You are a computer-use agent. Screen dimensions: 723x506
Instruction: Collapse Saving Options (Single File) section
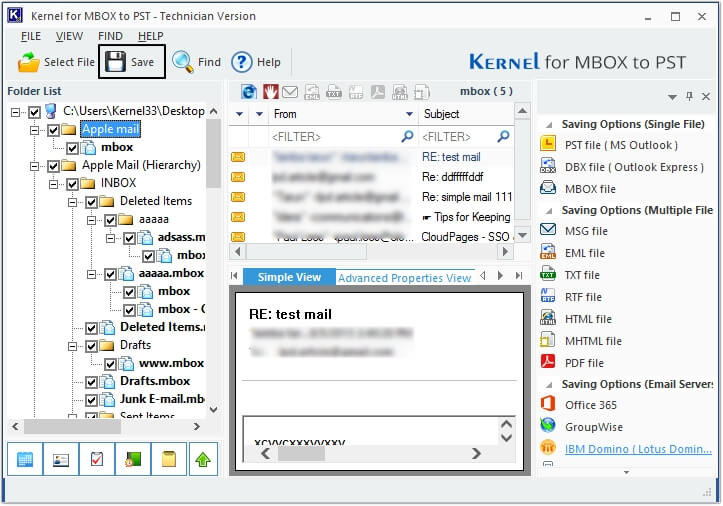tap(549, 125)
